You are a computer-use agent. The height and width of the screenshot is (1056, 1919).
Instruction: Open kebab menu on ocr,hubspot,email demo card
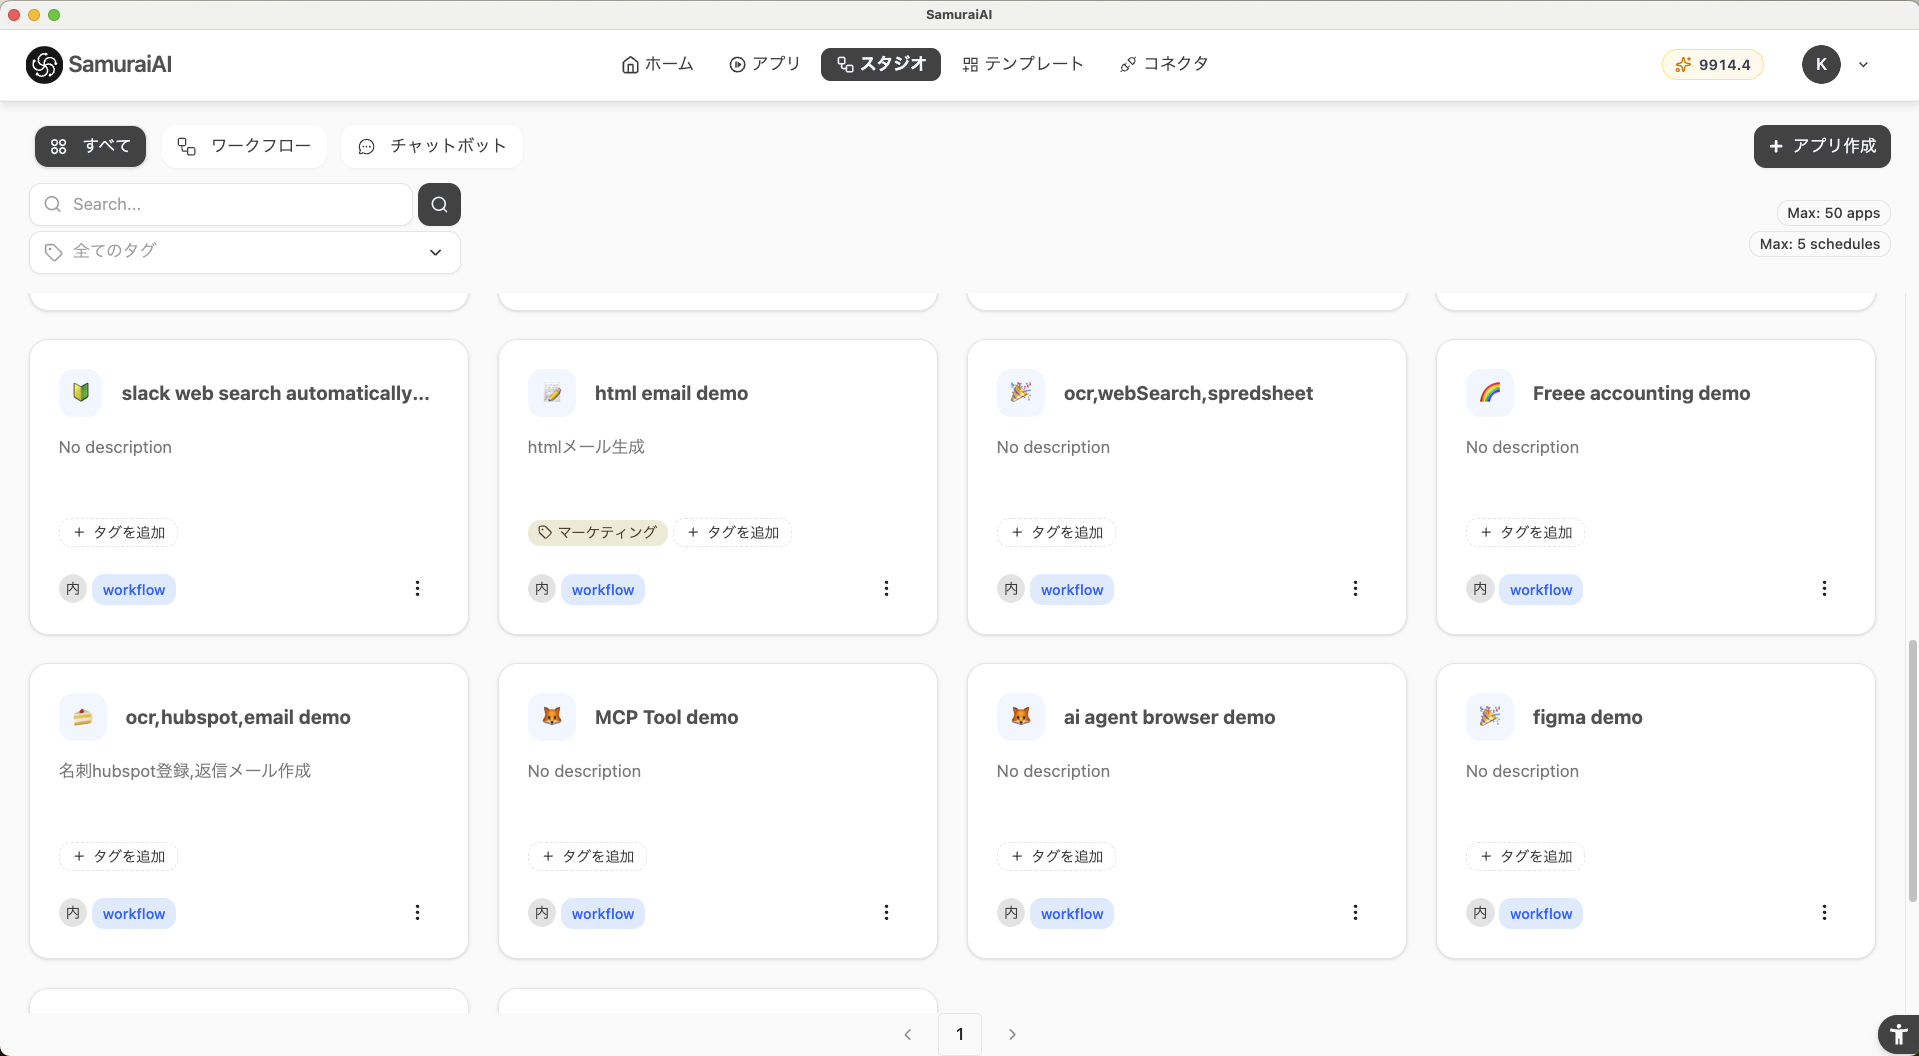click(417, 913)
